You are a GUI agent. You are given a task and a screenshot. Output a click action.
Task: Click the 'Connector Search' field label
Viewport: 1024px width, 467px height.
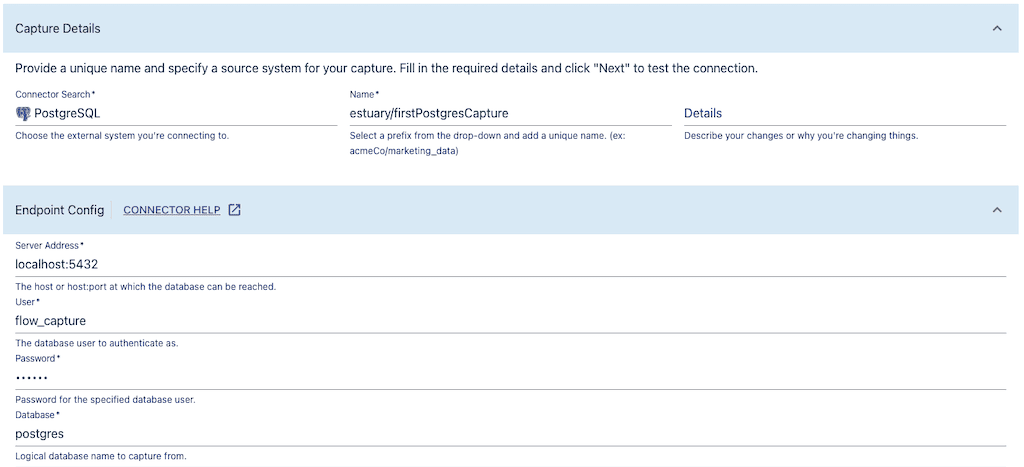coord(56,94)
